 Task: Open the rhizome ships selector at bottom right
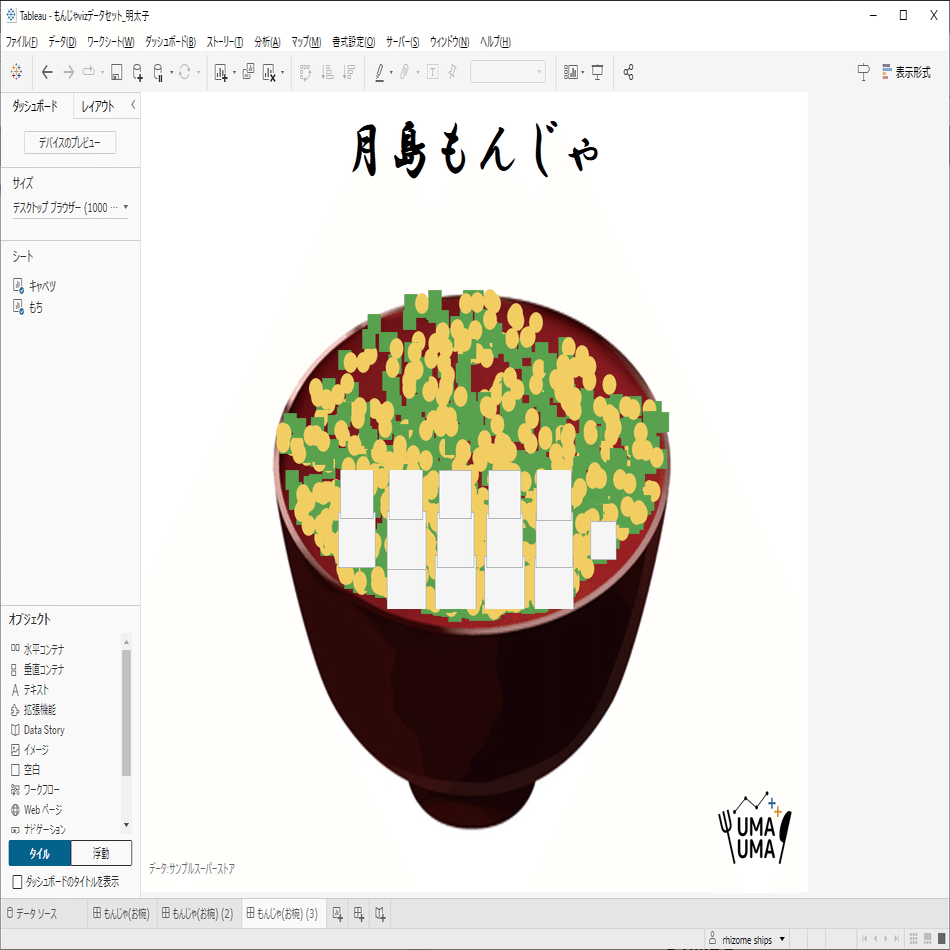click(745, 939)
